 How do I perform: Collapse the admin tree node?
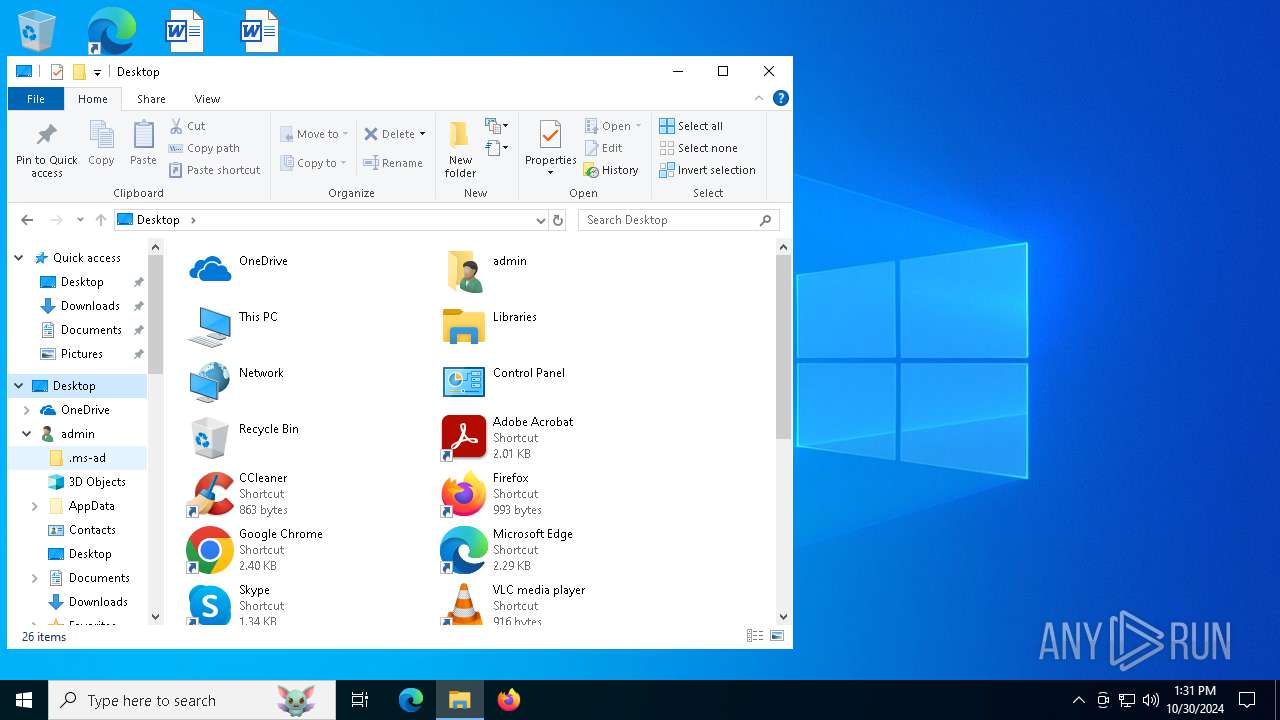(27, 434)
